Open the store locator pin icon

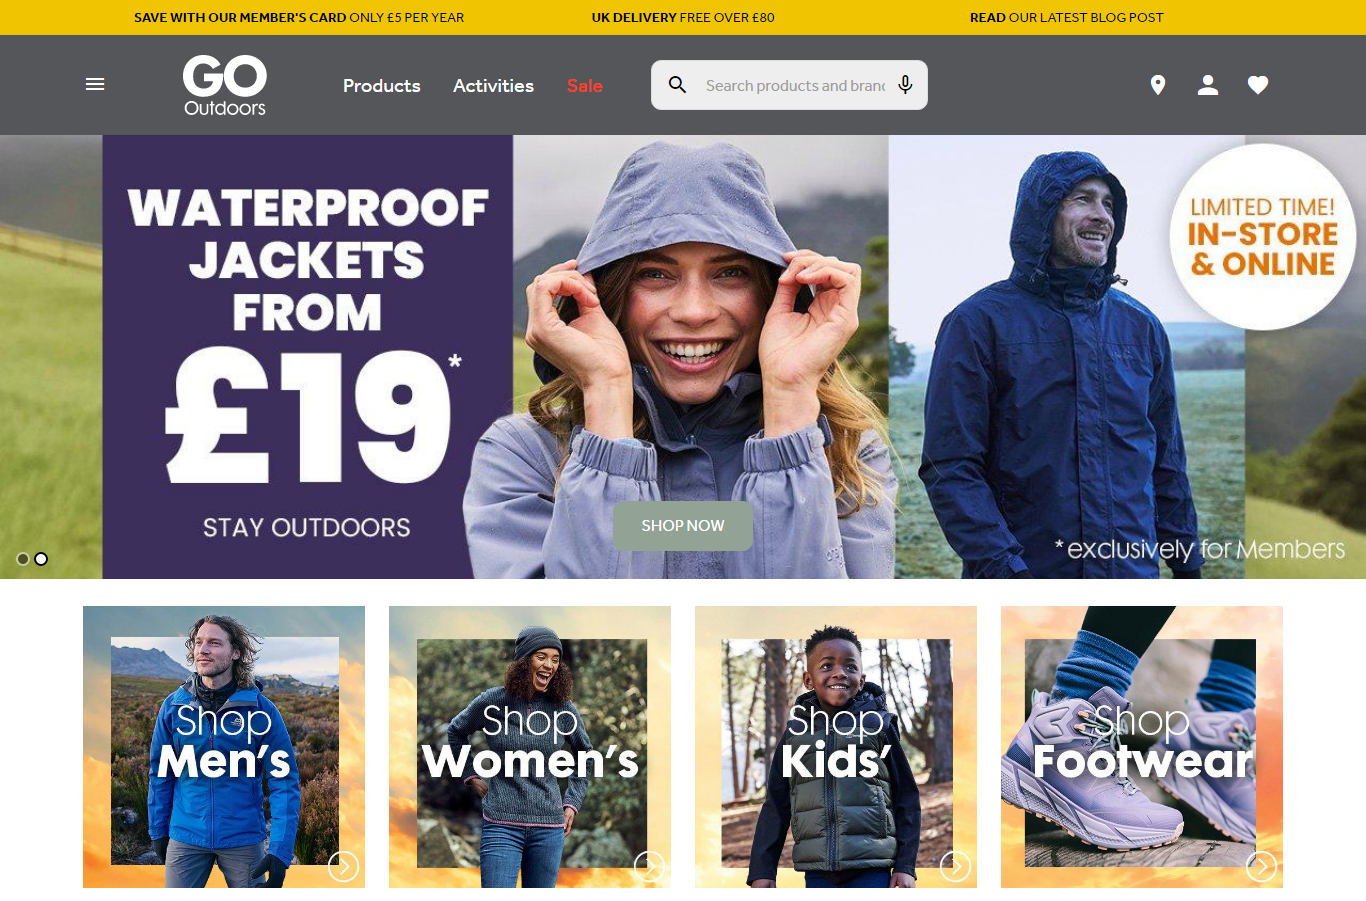(1158, 85)
